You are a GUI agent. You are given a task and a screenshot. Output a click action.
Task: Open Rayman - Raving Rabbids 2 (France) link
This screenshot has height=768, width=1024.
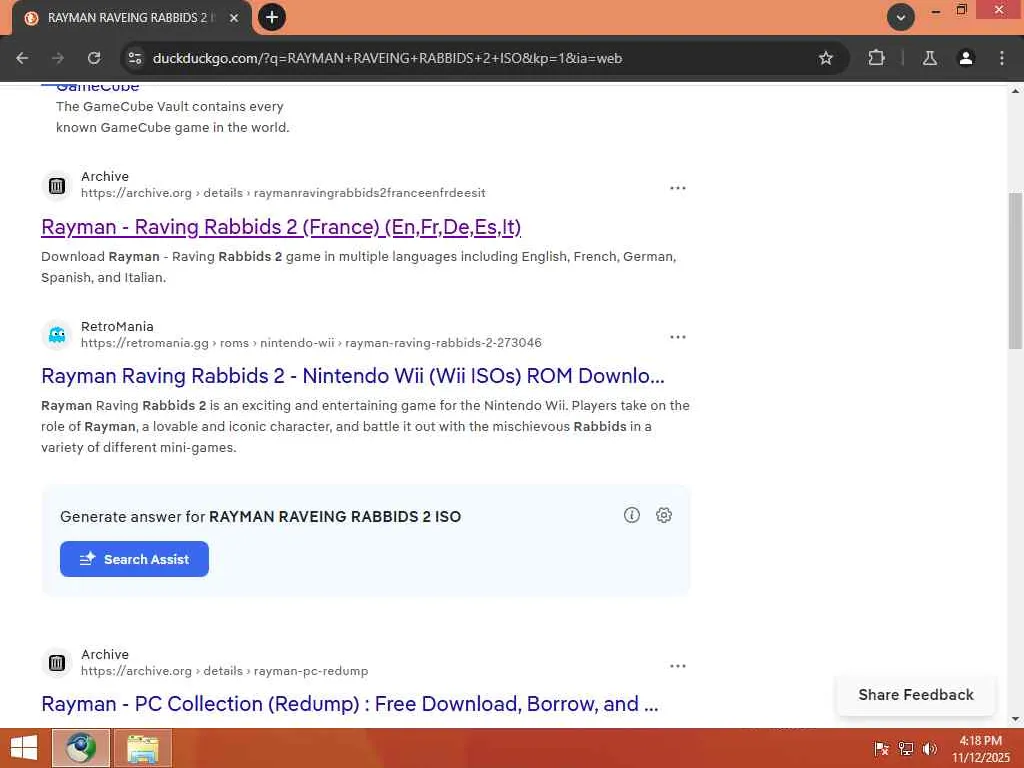click(x=281, y=227)
